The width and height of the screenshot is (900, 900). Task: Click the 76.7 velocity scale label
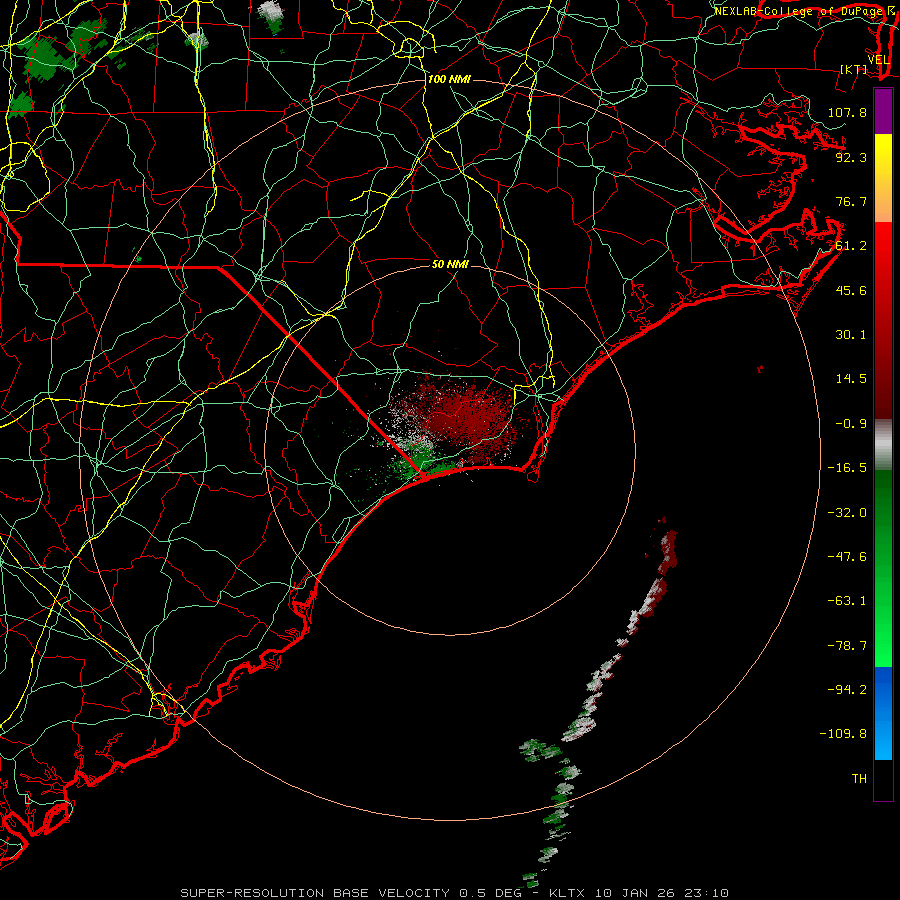(x=851, y=201)
